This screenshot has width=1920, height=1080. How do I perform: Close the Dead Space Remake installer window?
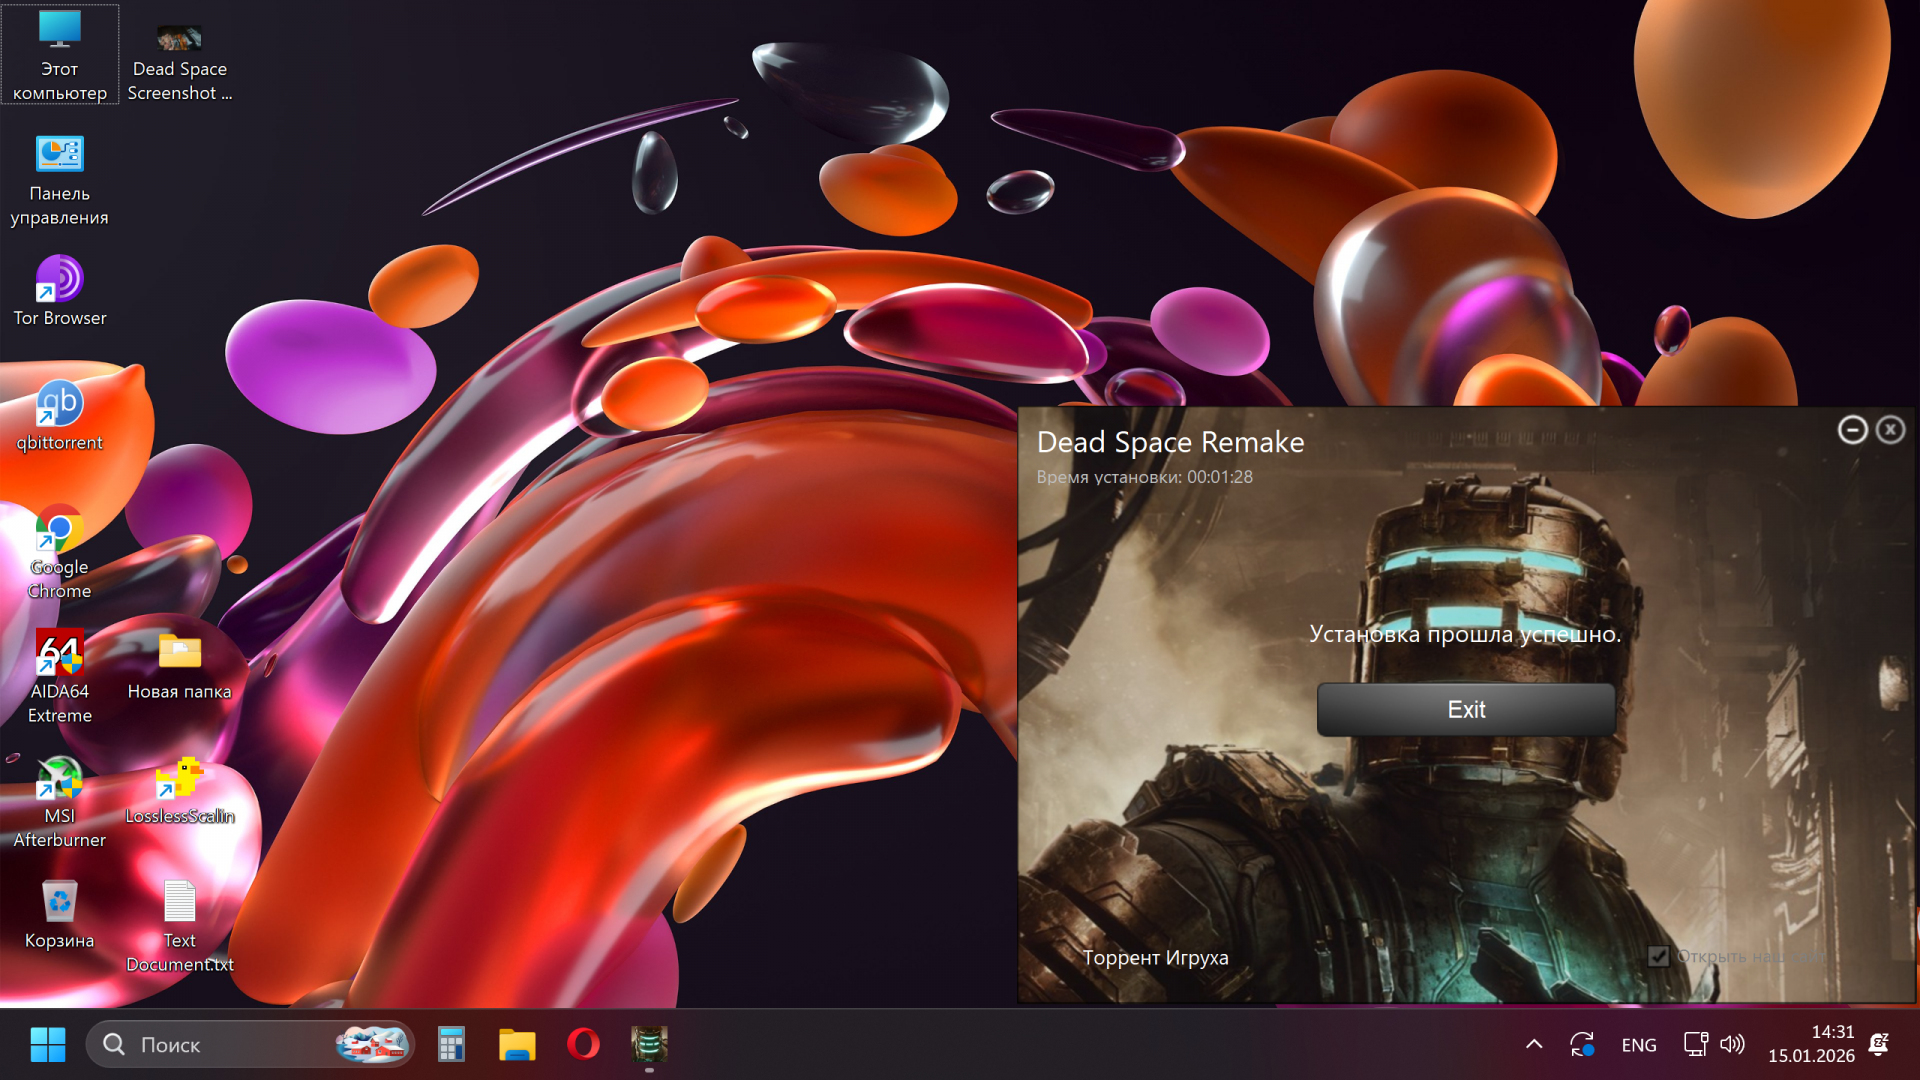[x=1890, y=430]
